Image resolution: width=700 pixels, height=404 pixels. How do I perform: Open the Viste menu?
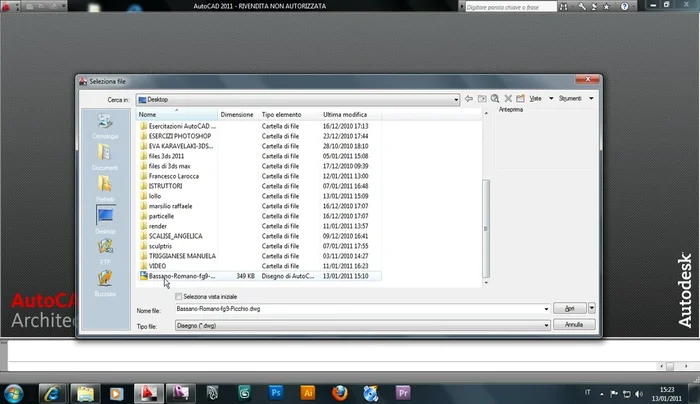click(539, 99)
